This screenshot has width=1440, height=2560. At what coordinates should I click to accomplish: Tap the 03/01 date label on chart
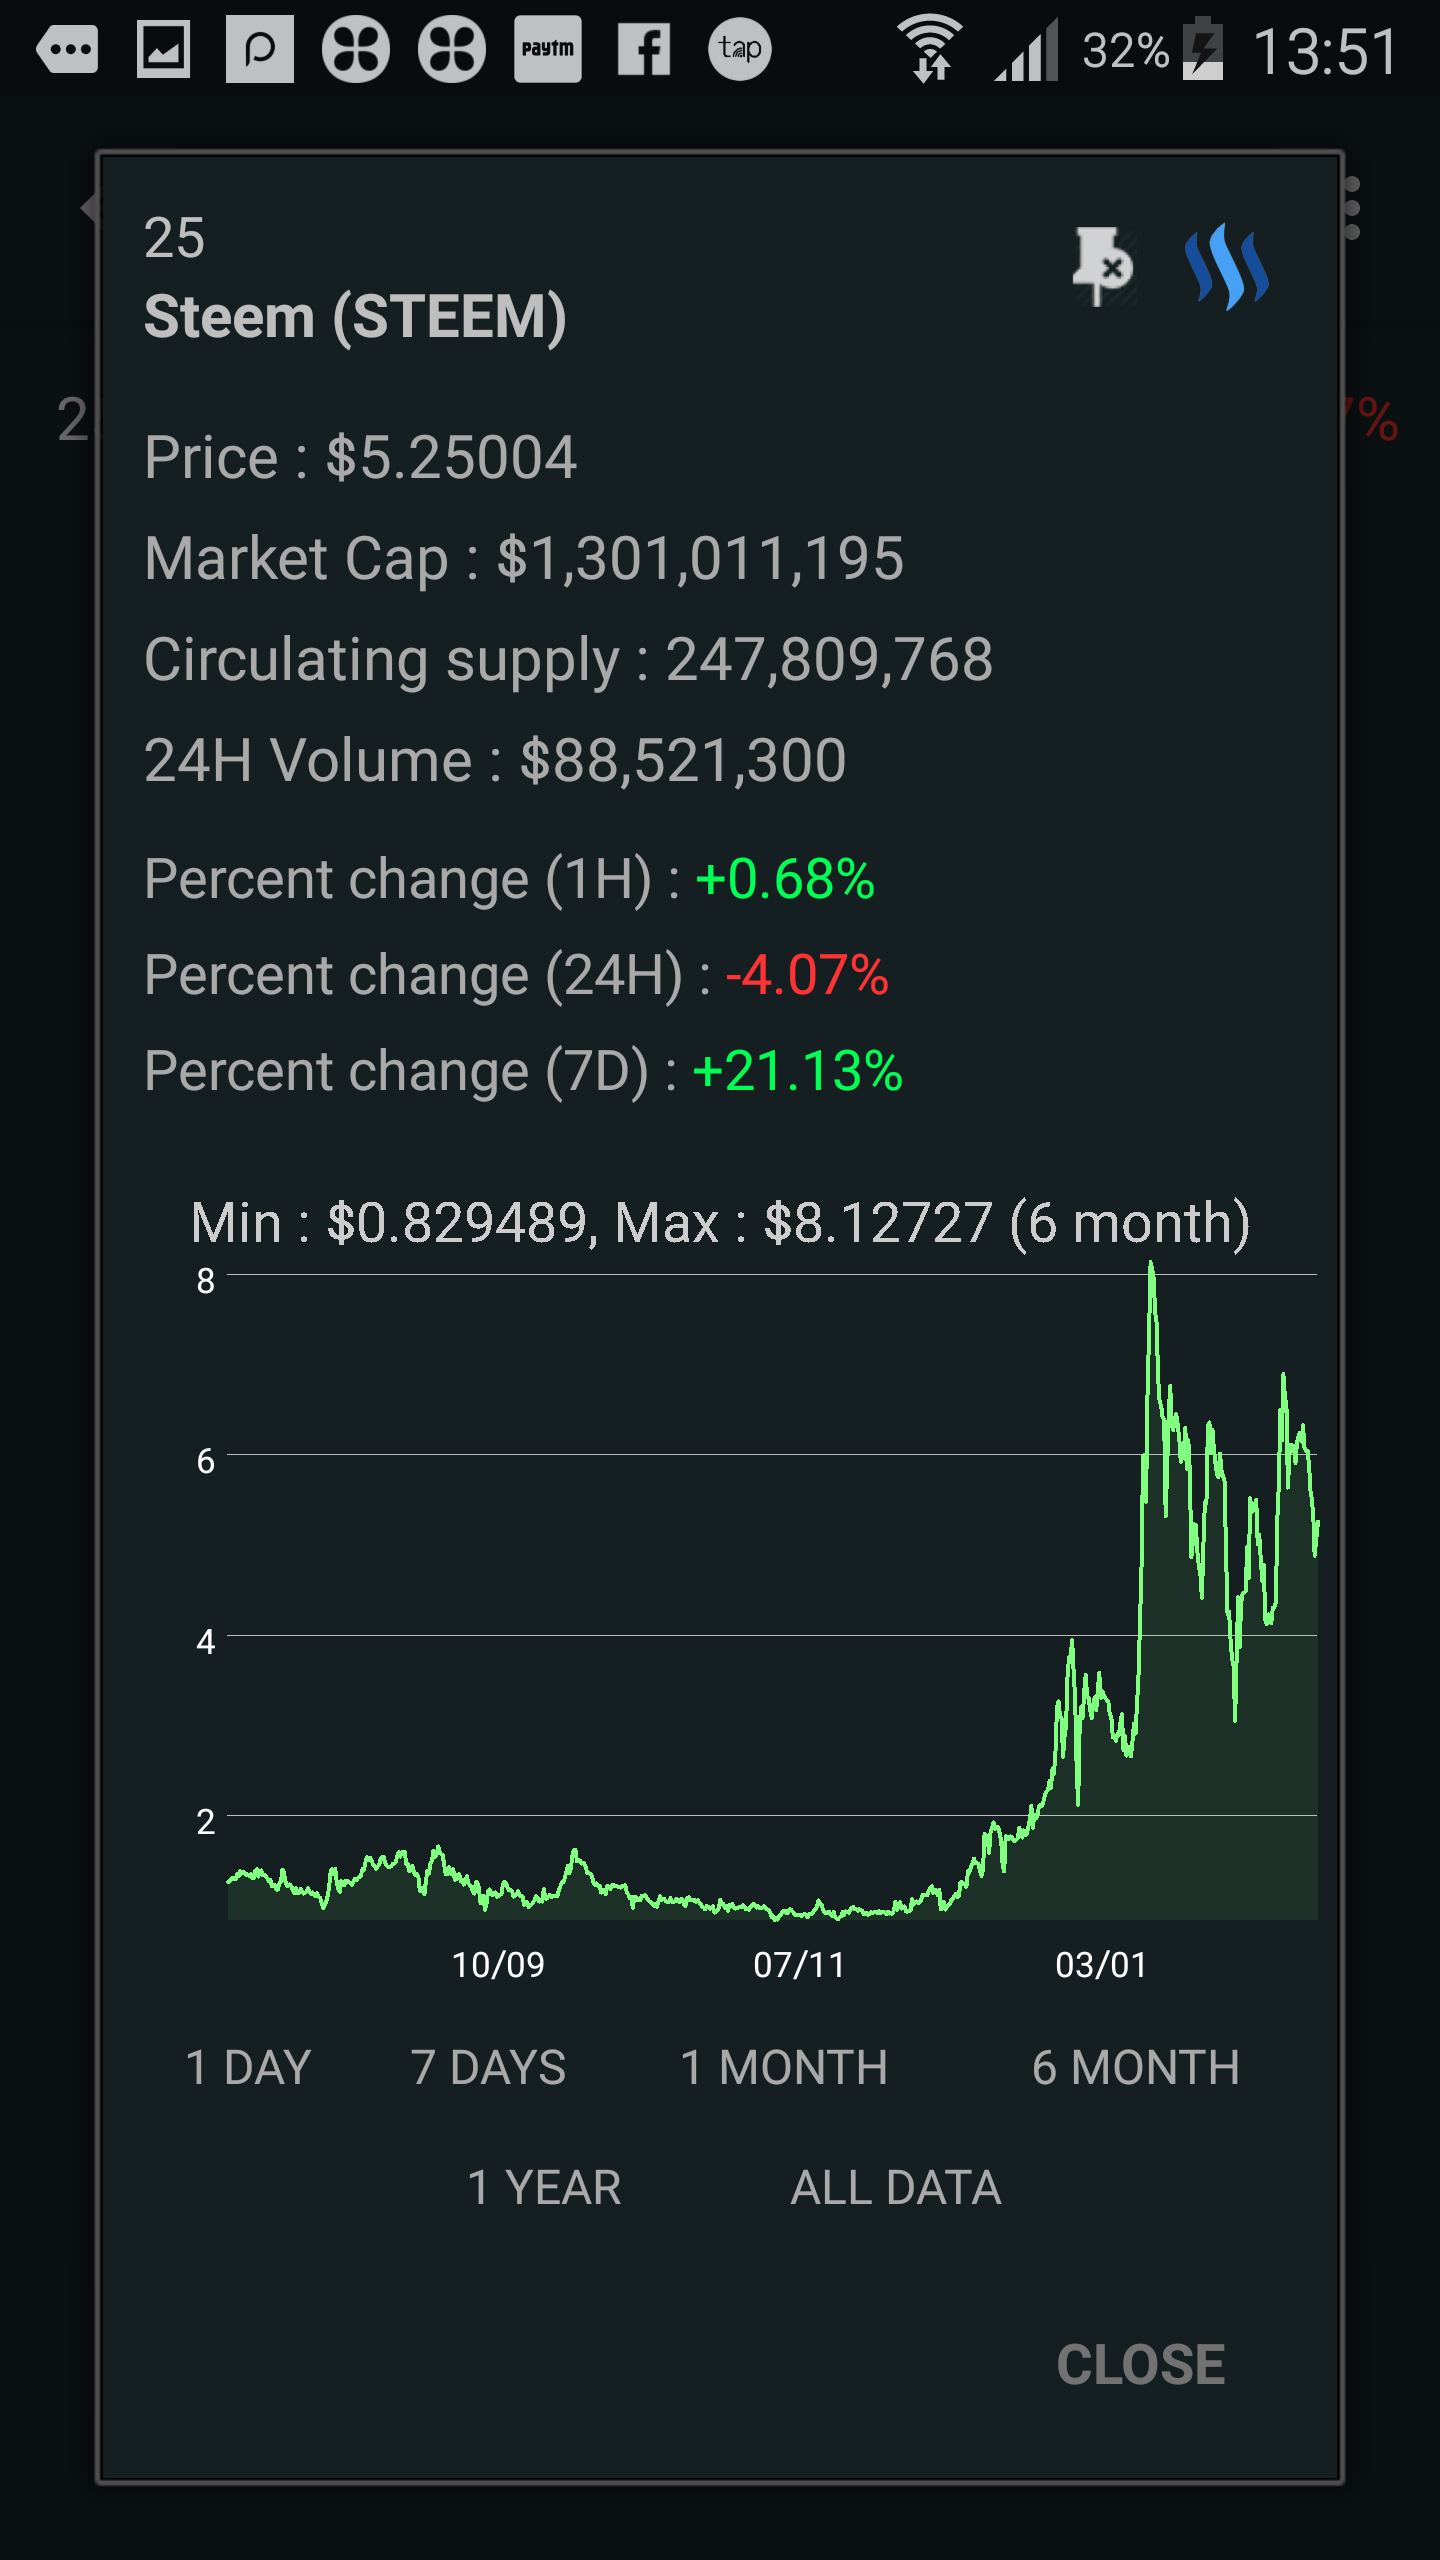[1101, 1965]
